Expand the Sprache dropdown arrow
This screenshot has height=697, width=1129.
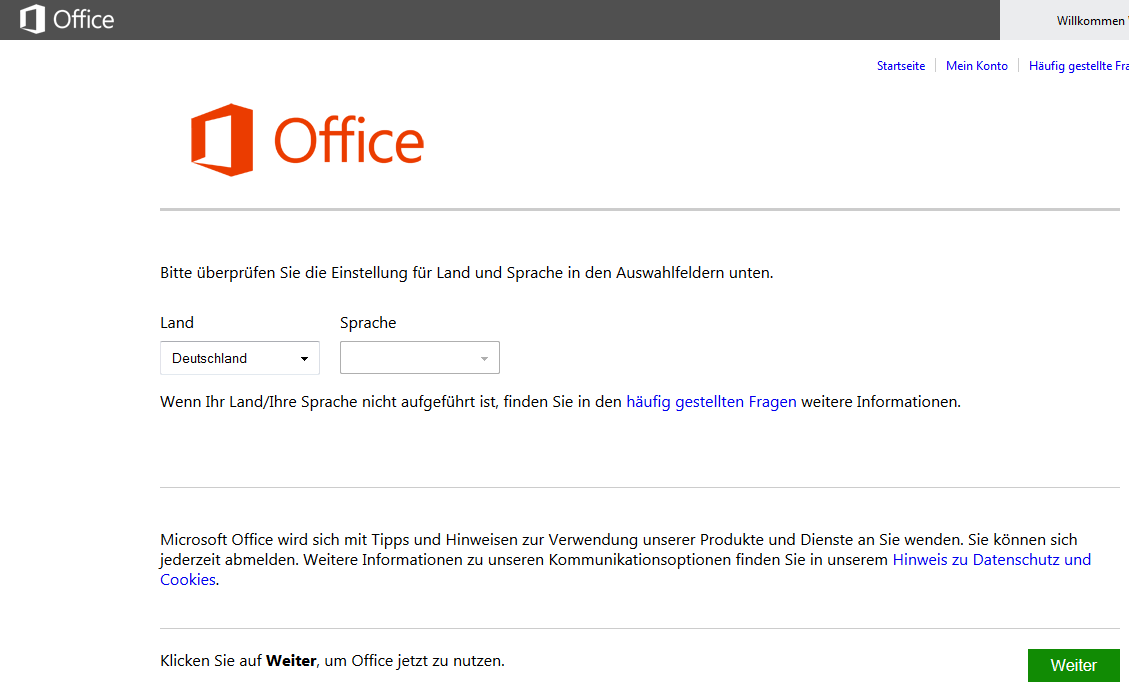coord(484,359)
